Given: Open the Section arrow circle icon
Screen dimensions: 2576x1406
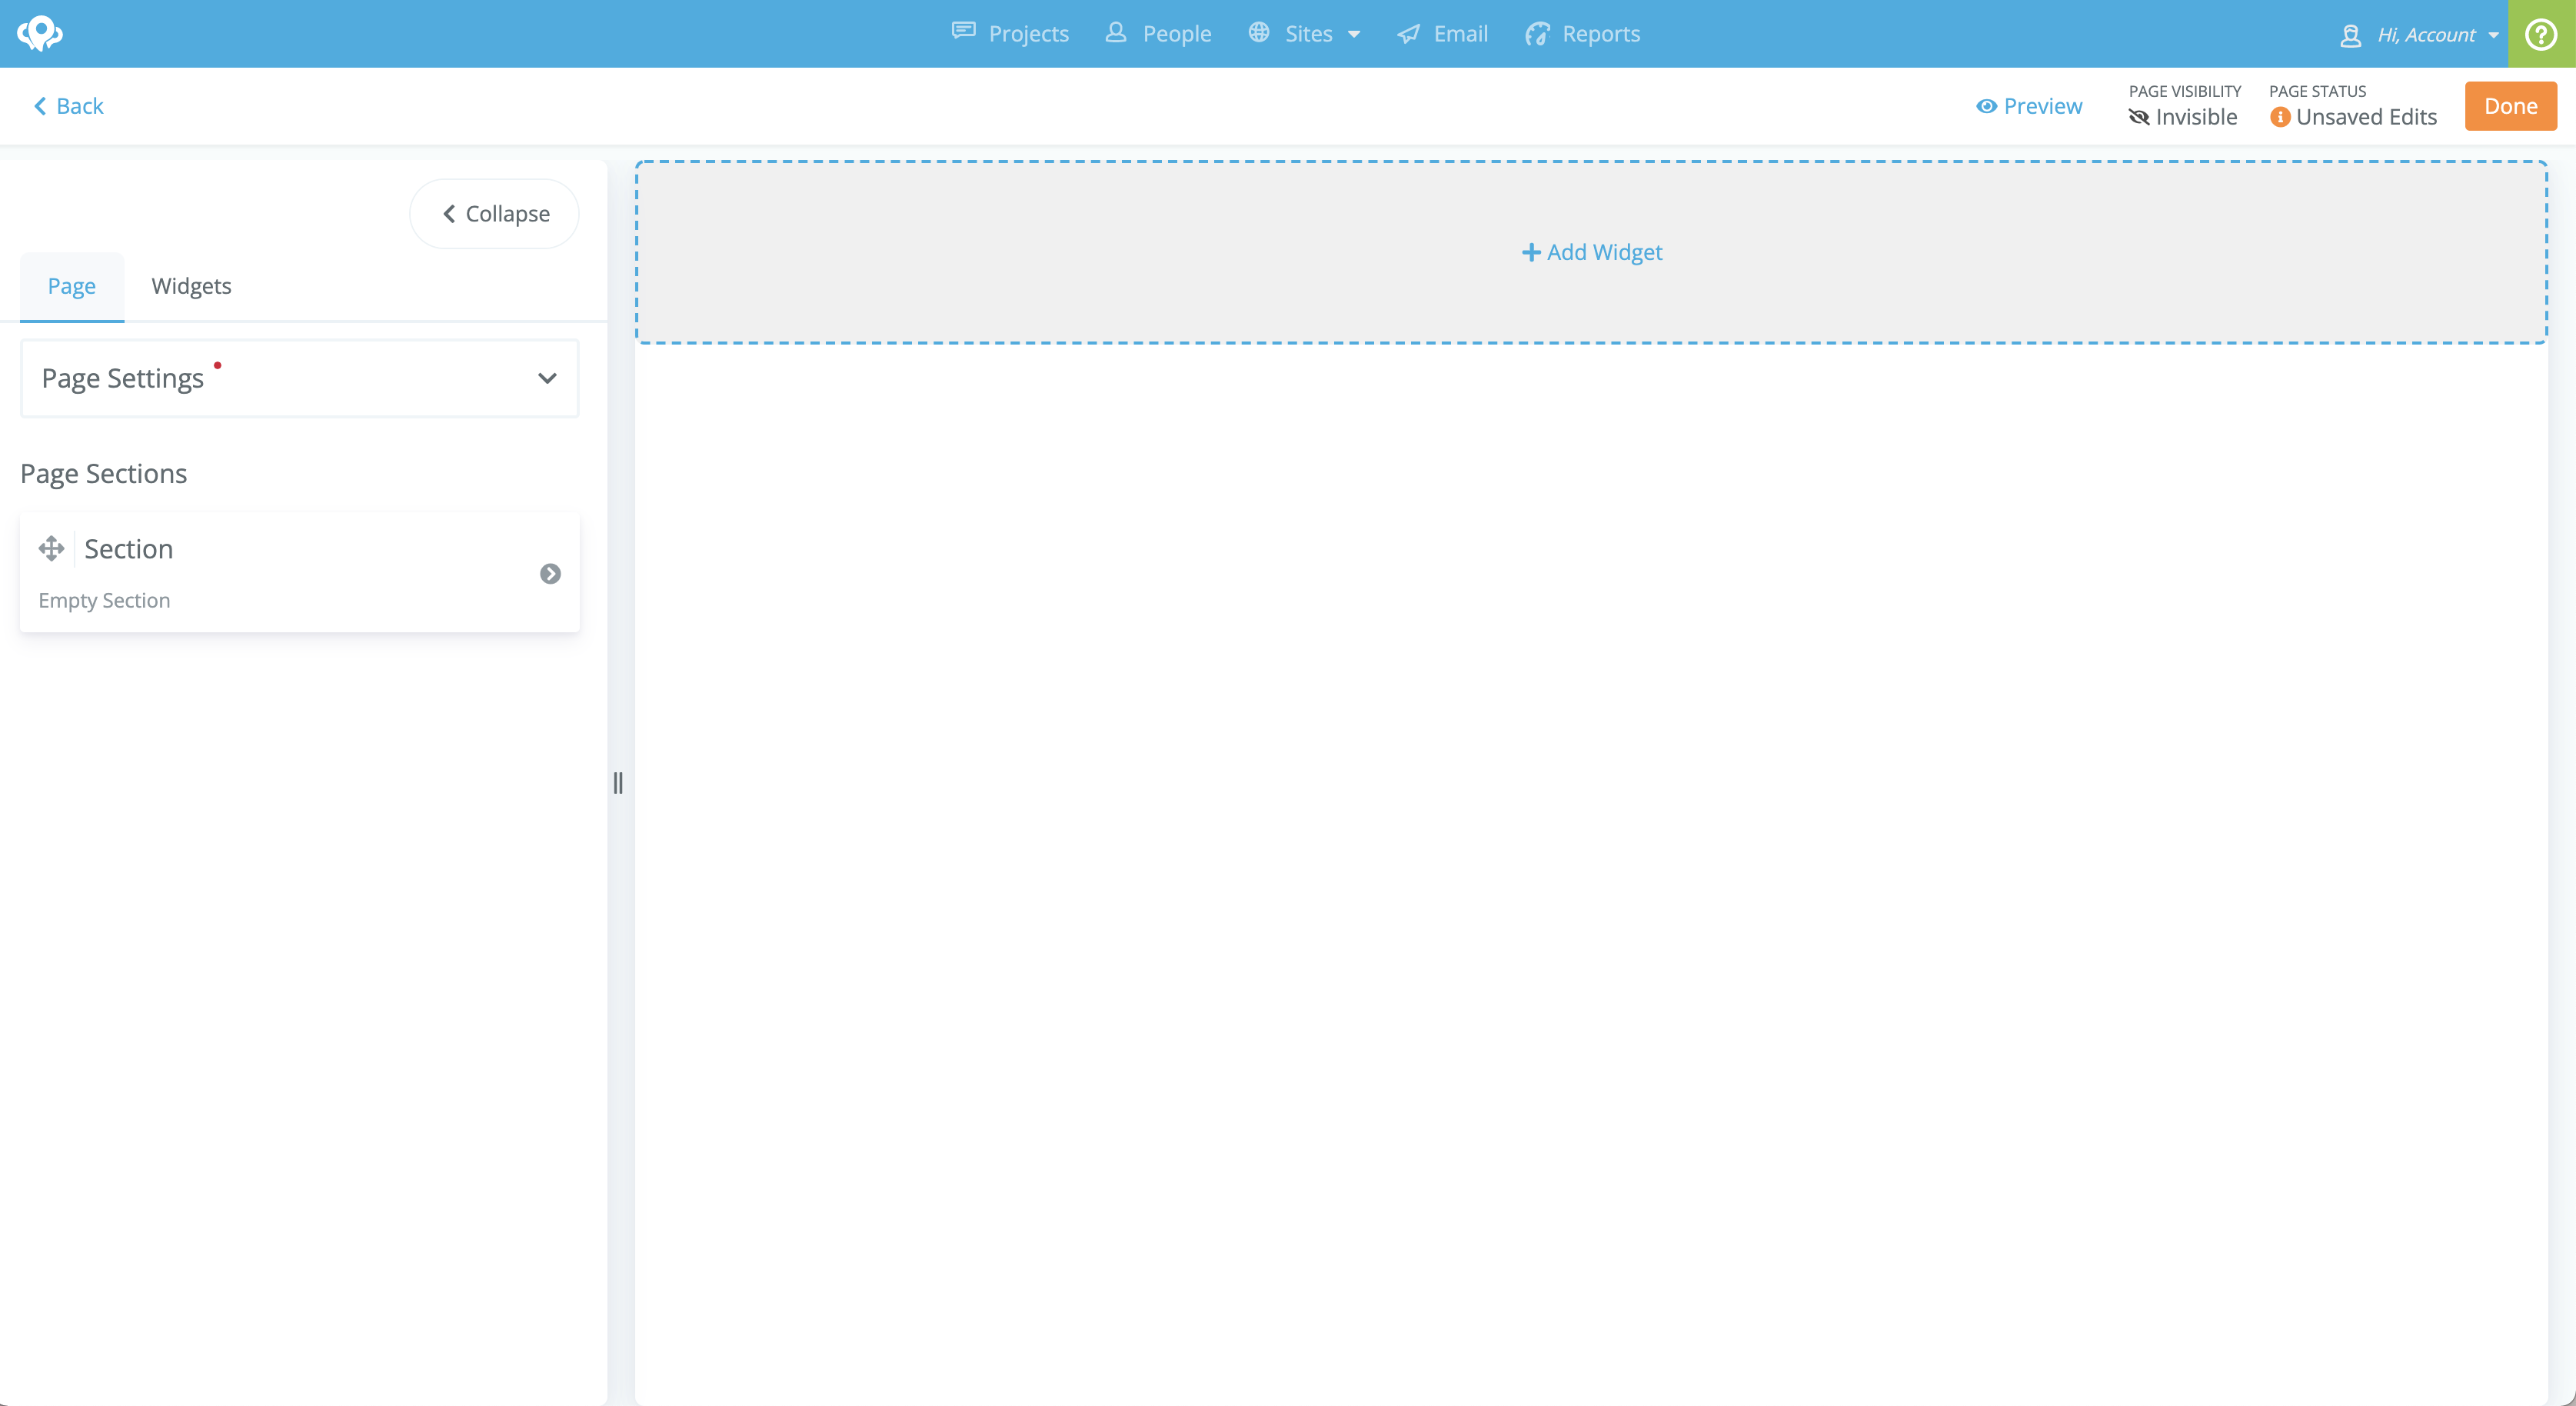Looking at the screenshot, I should [550, 573].
